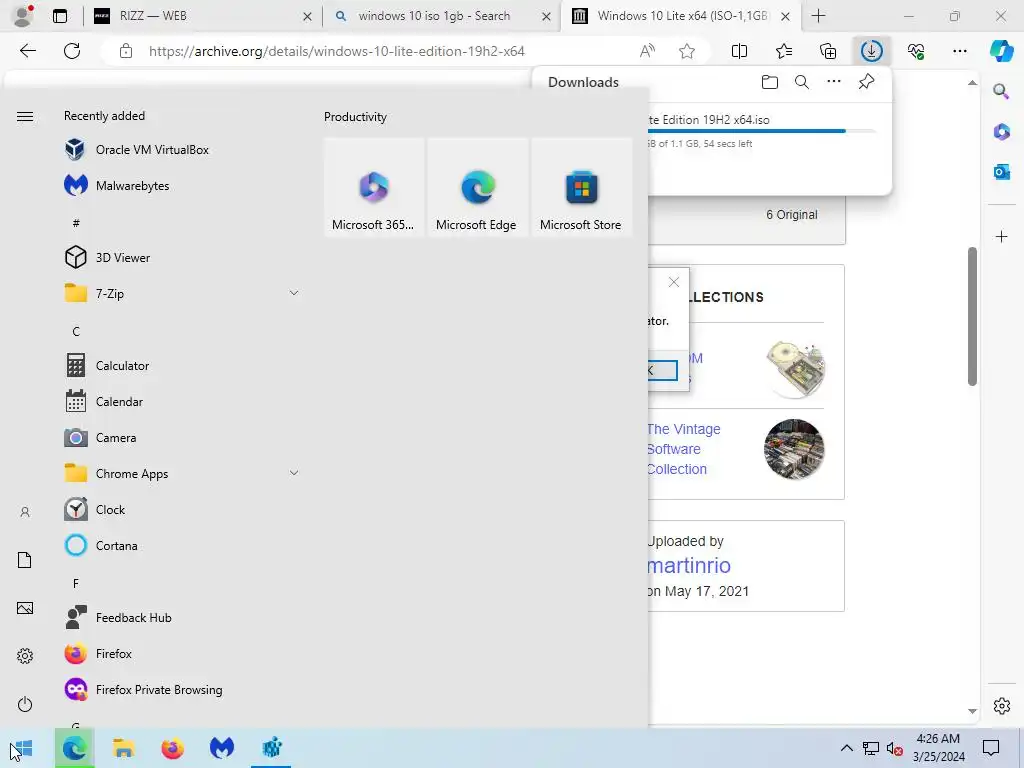Open tab actions menu icon
This screenshot has height=768, width=1024.
pos(60,16)
